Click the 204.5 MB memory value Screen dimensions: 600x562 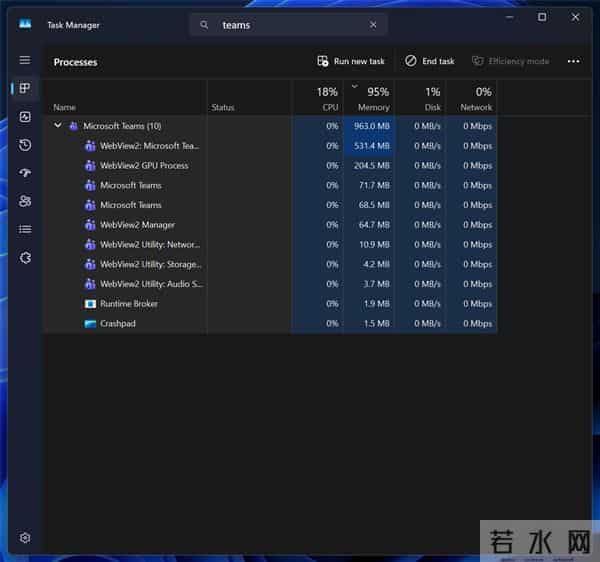372,166
